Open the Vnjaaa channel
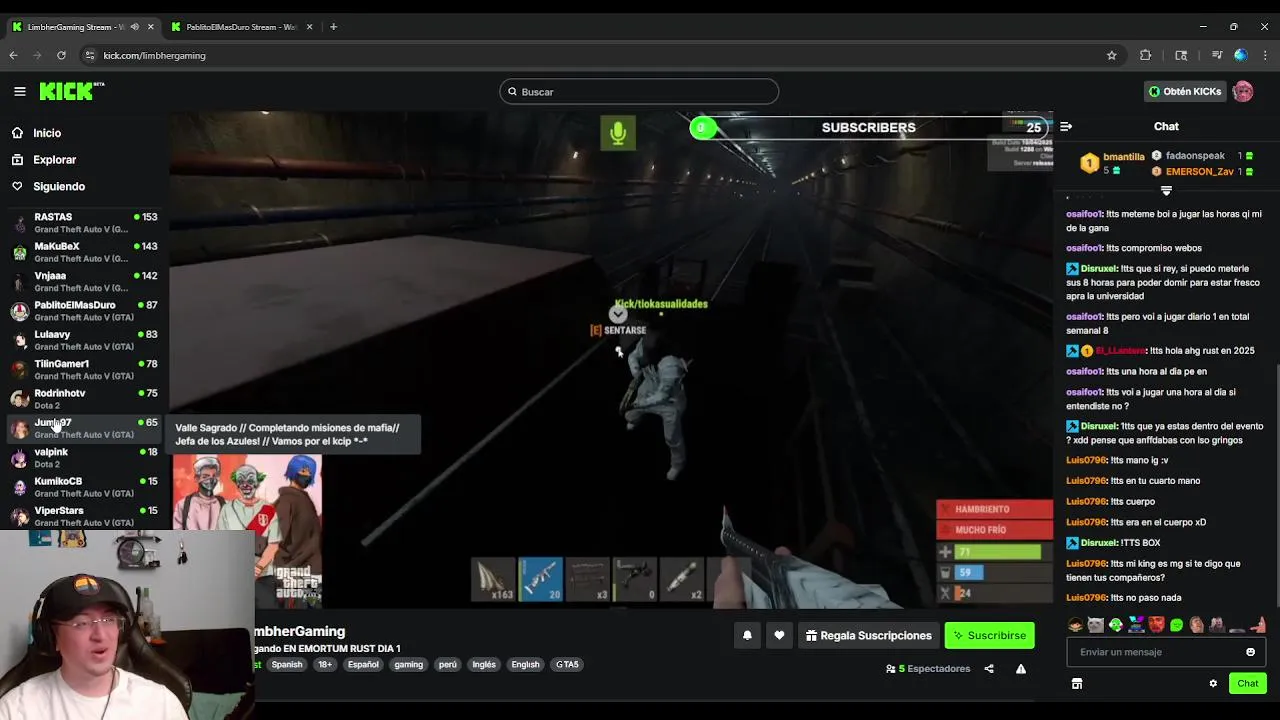This screenshot has height=720, width=1280. tap(84, 282)
